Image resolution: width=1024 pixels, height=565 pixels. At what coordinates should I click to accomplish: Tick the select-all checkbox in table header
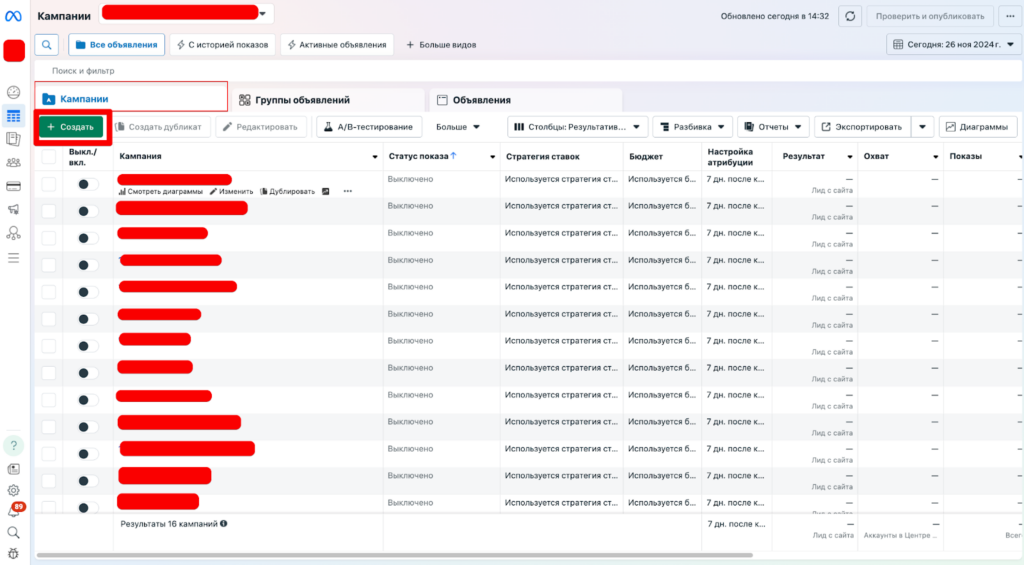[x=48, y=157]
